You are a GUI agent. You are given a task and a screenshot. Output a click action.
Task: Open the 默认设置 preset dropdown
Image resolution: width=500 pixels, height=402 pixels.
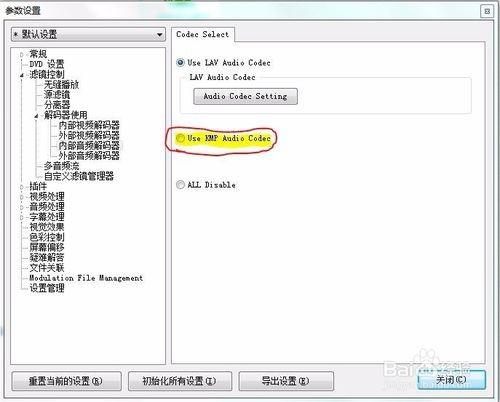88,34
